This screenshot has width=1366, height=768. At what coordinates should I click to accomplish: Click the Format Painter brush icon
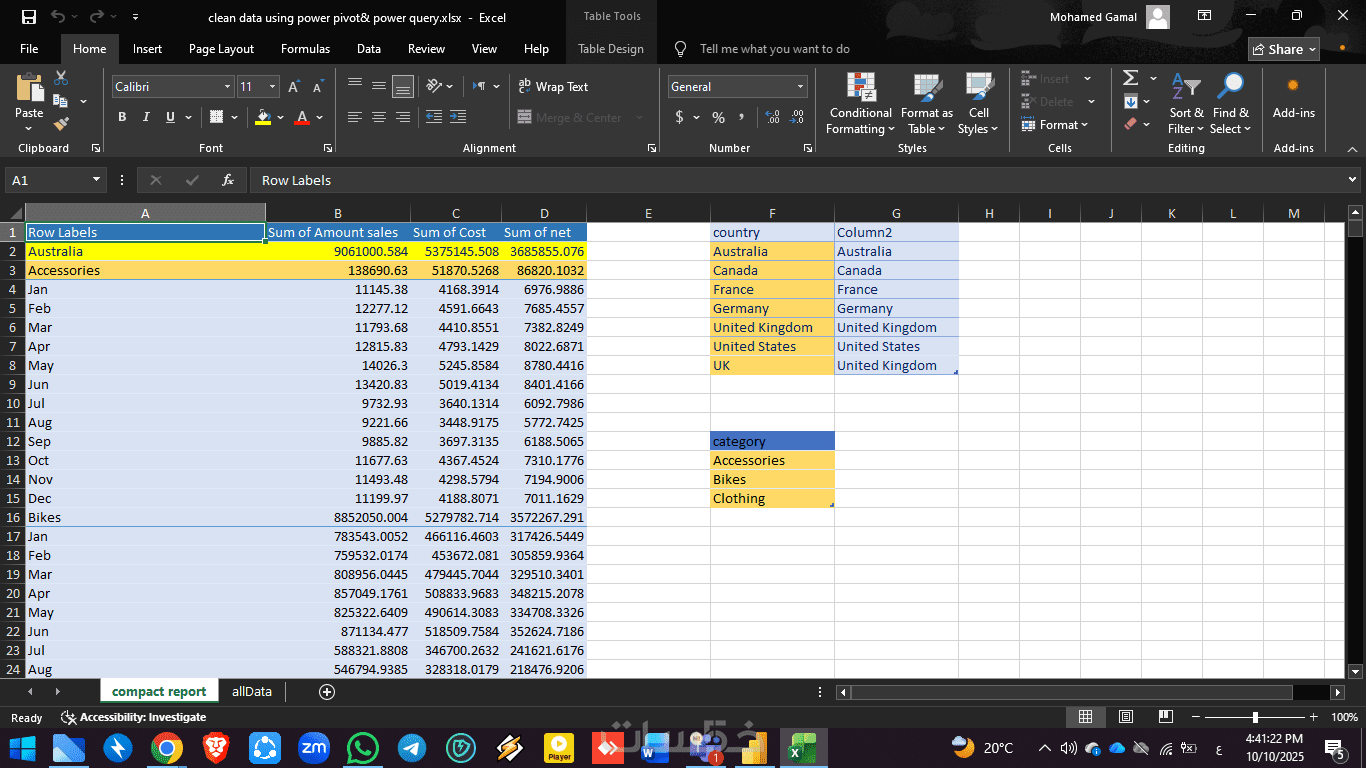pyautogui.click(x=61, y=124)
